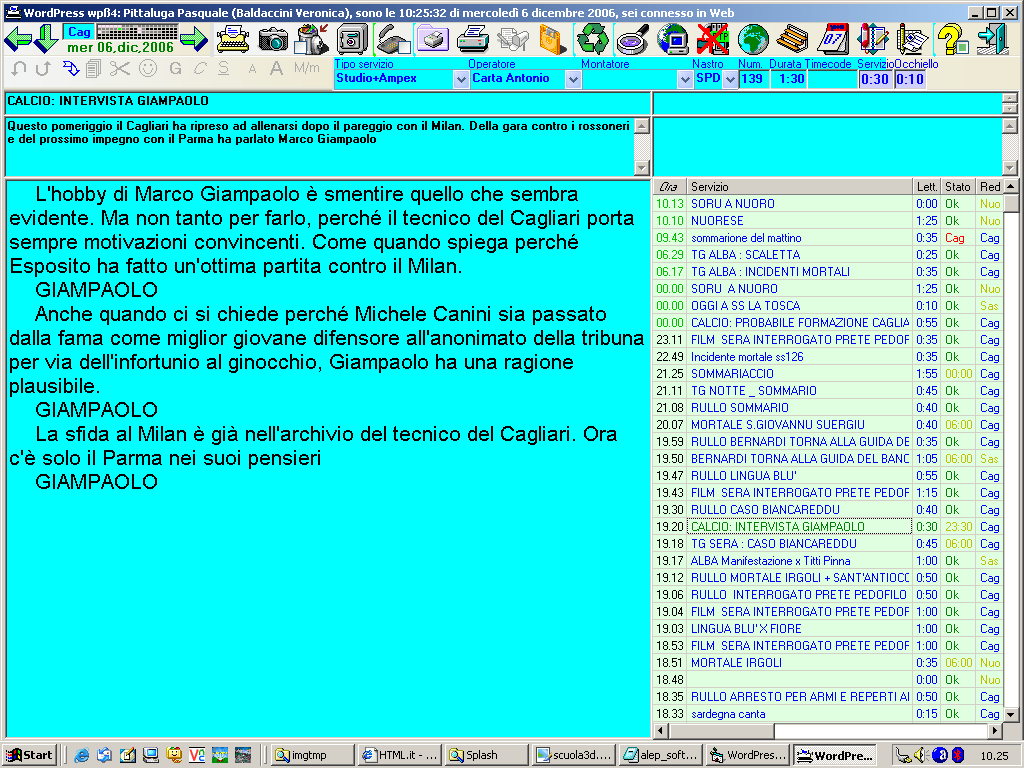The image size is (1024, 768).
Task: Click the Durata field showing 1:30
Action: click(790, 79)
